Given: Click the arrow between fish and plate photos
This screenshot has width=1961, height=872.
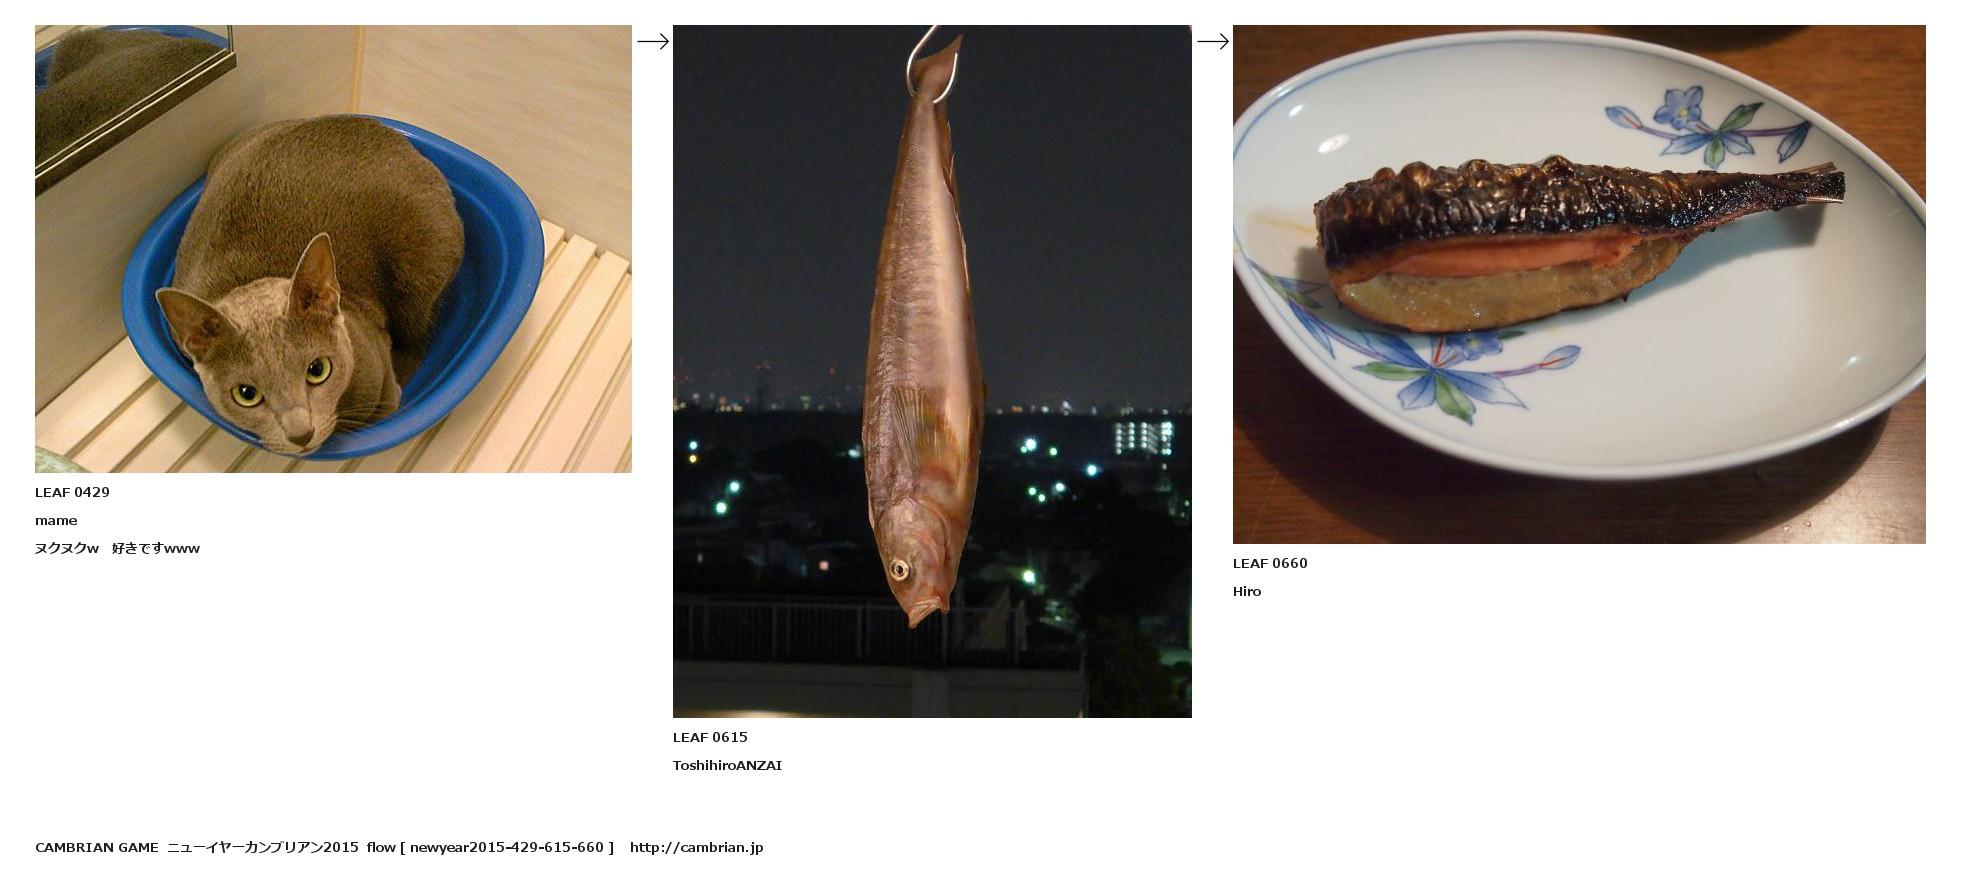Looking at the screenshot, I should tap(1213, 41).
